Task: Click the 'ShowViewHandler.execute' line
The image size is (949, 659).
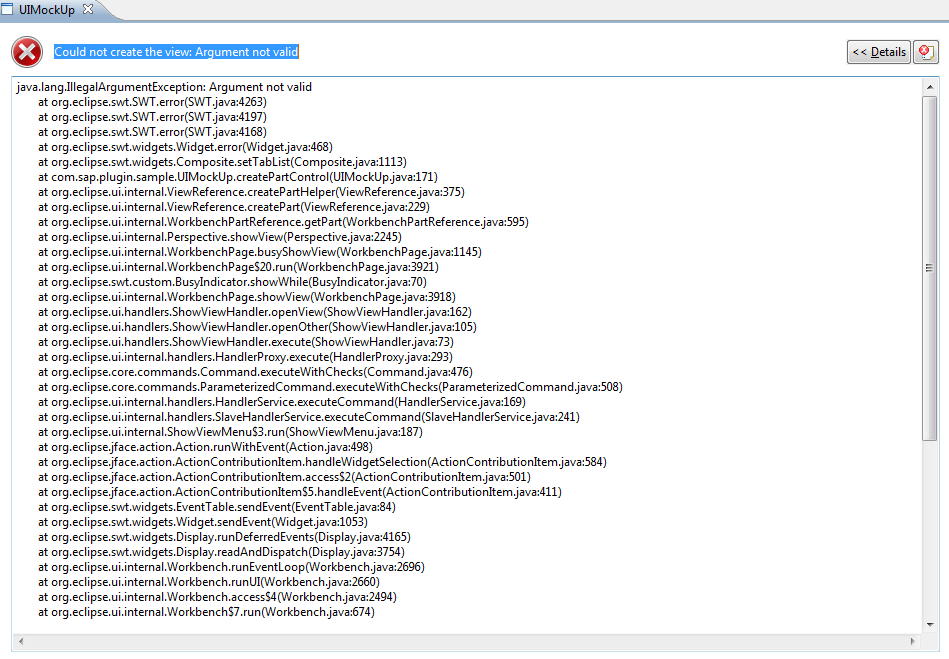Action: (x=246, y=342)
